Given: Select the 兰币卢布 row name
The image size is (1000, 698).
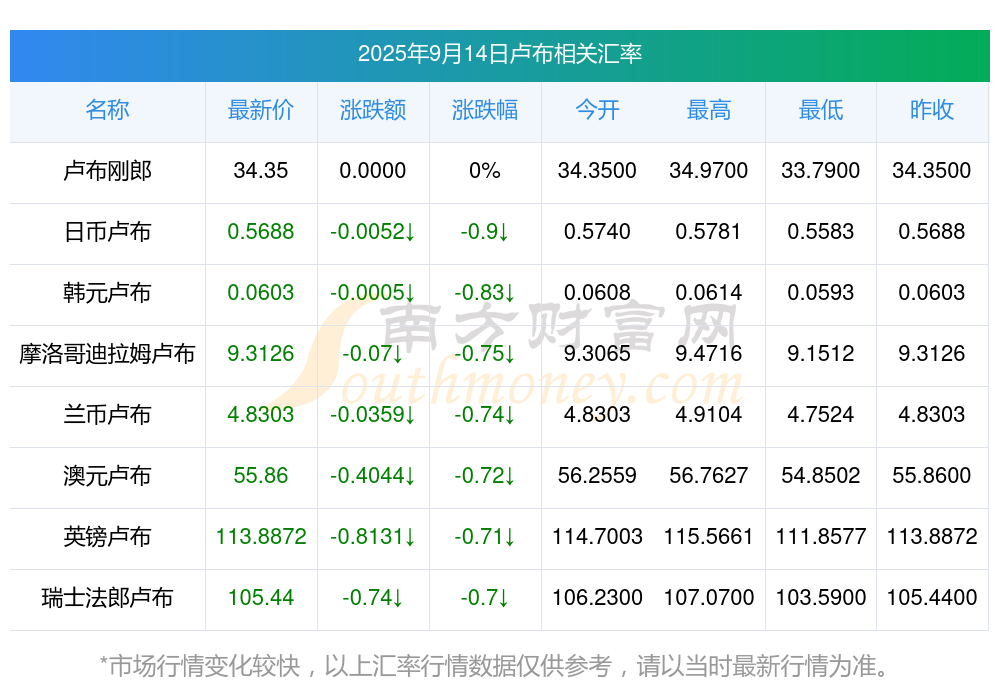Looking at the screenshot, I should coord(107,415).
